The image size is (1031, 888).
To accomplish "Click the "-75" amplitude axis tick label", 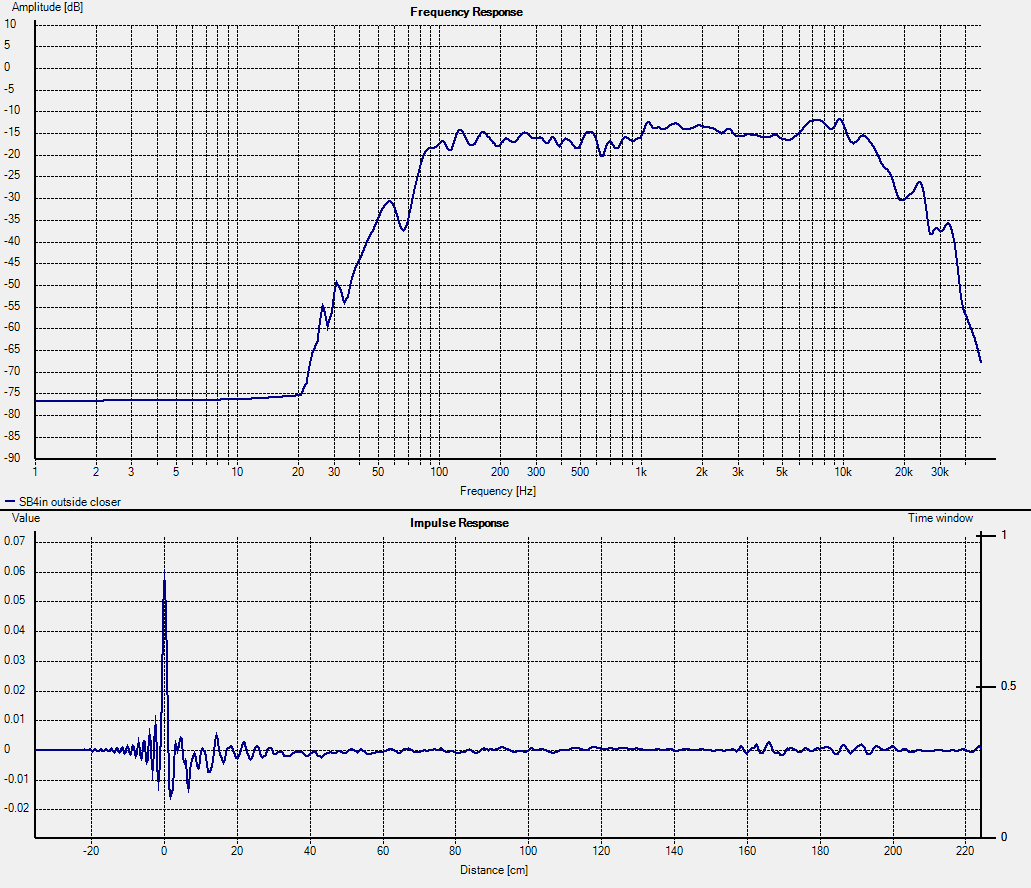I will click(12, 392).
